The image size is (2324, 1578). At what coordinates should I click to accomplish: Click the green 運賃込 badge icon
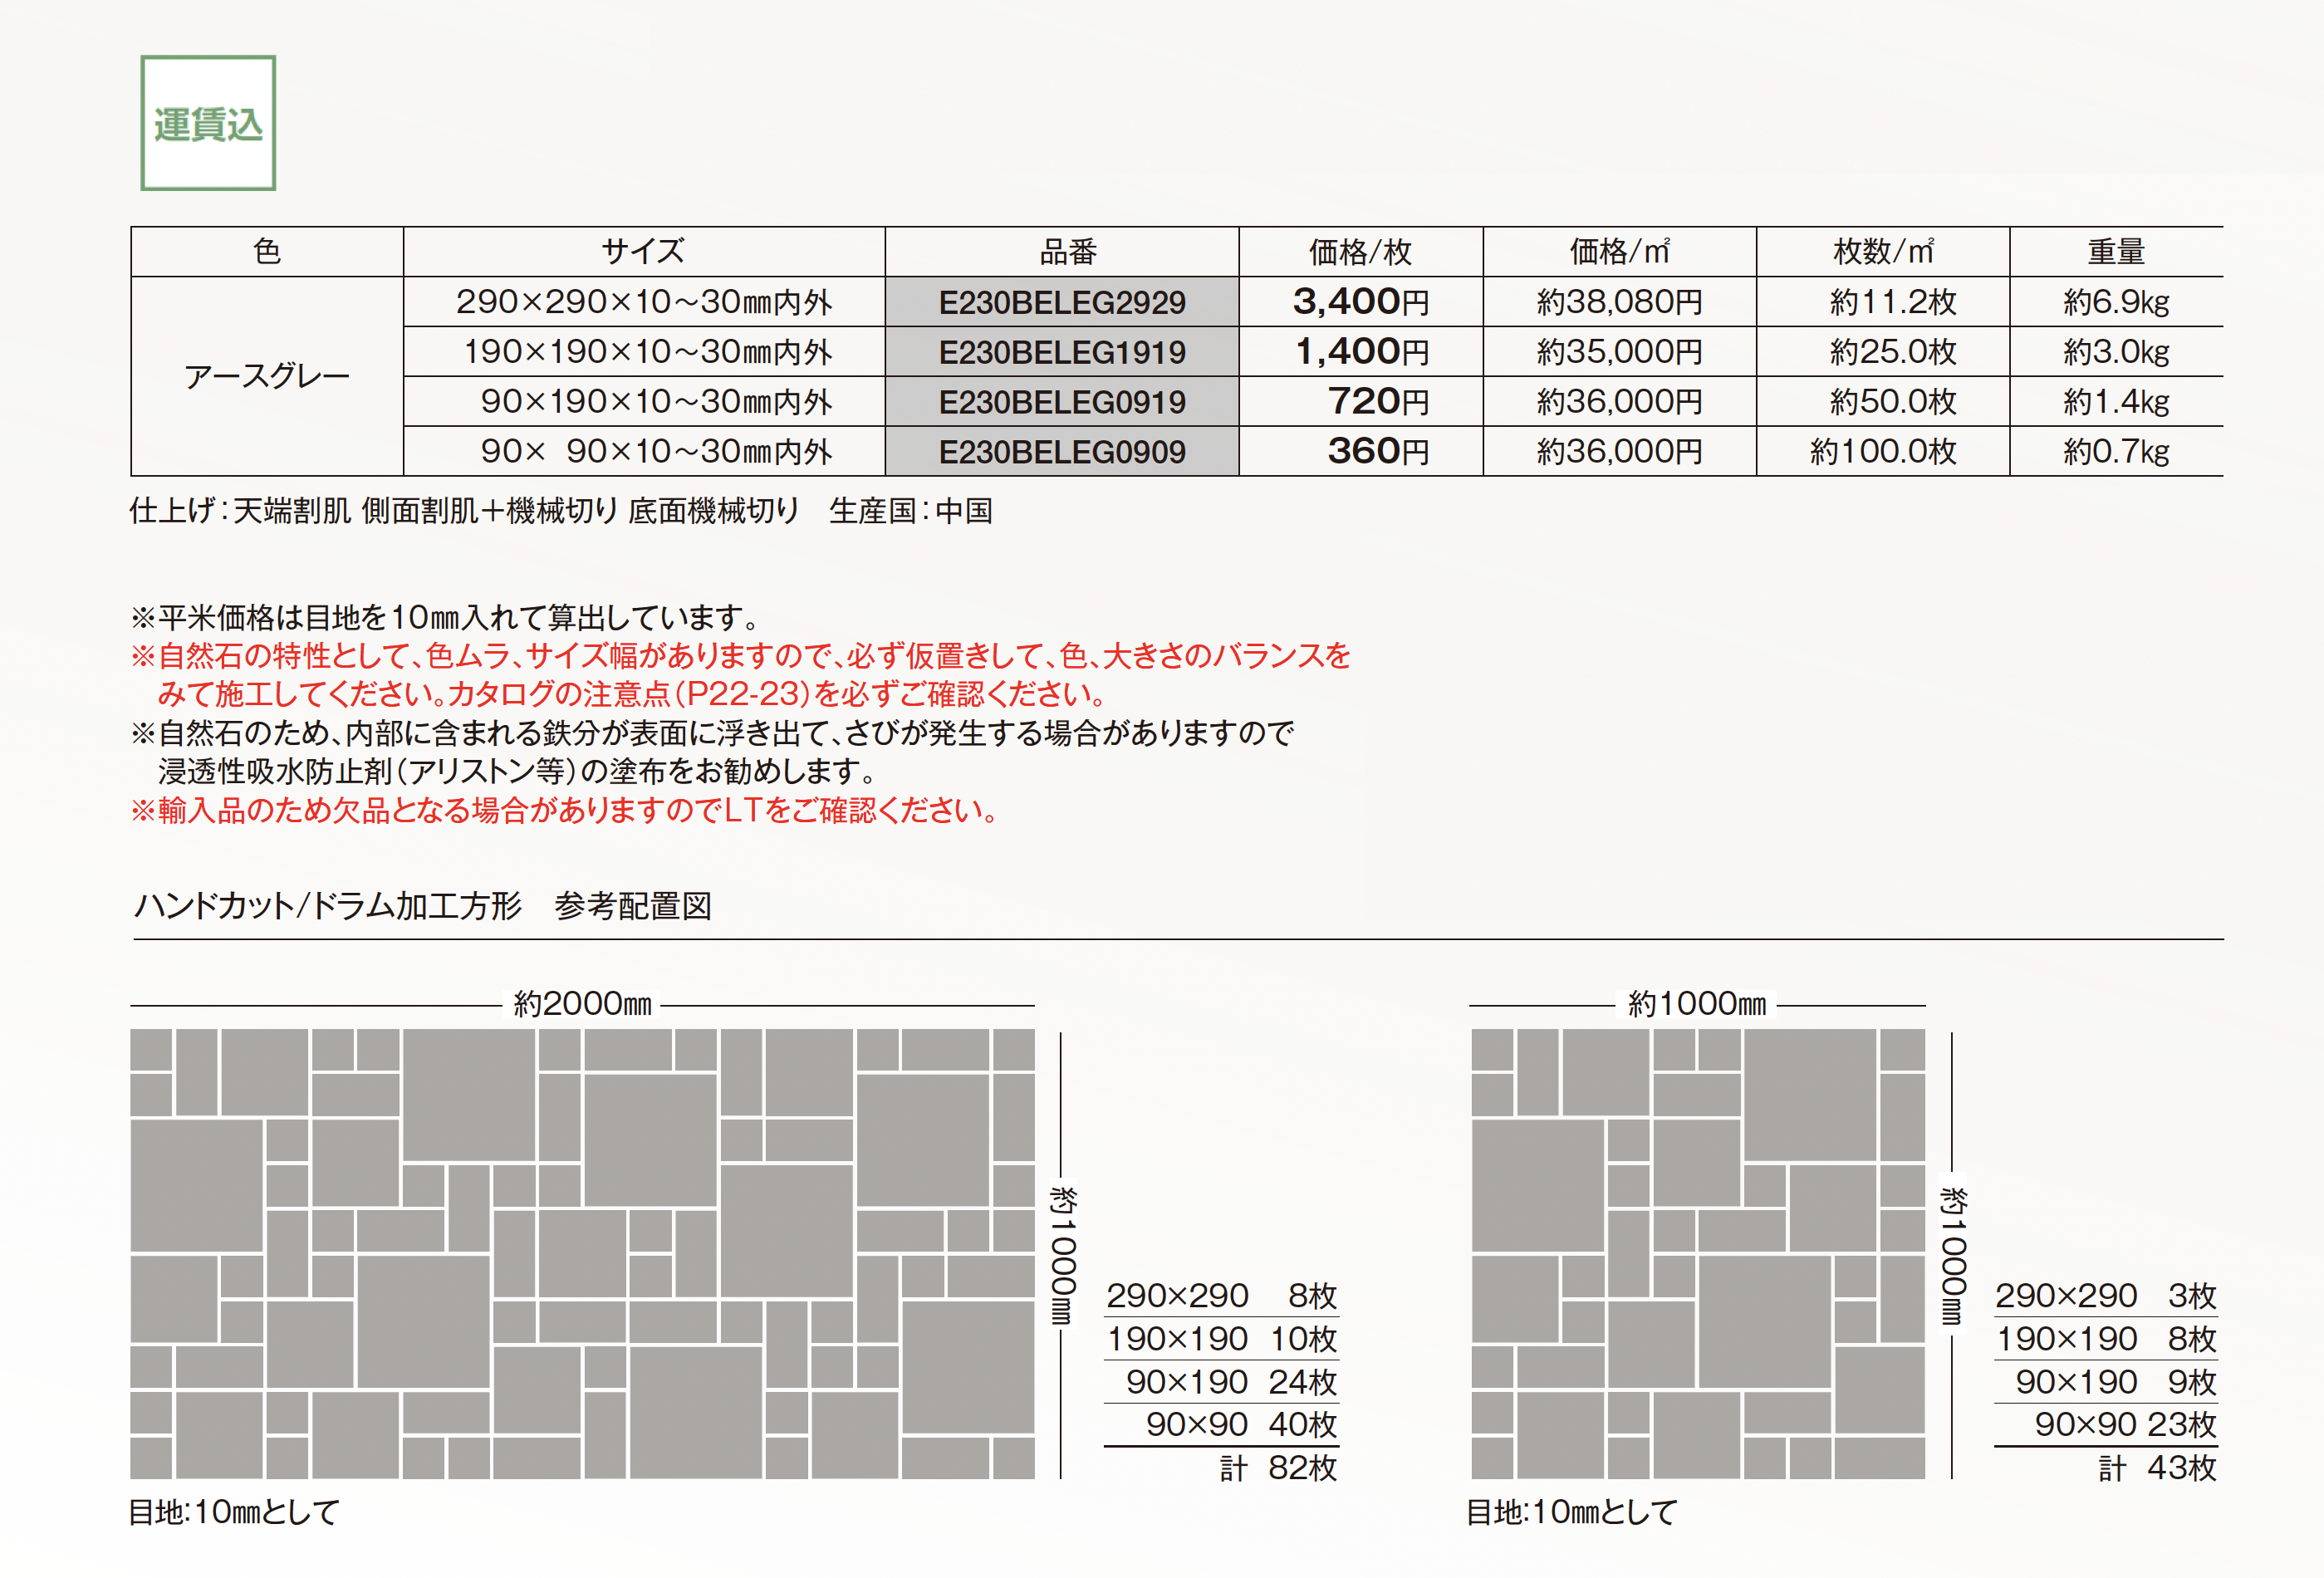(x=208, y=123)
